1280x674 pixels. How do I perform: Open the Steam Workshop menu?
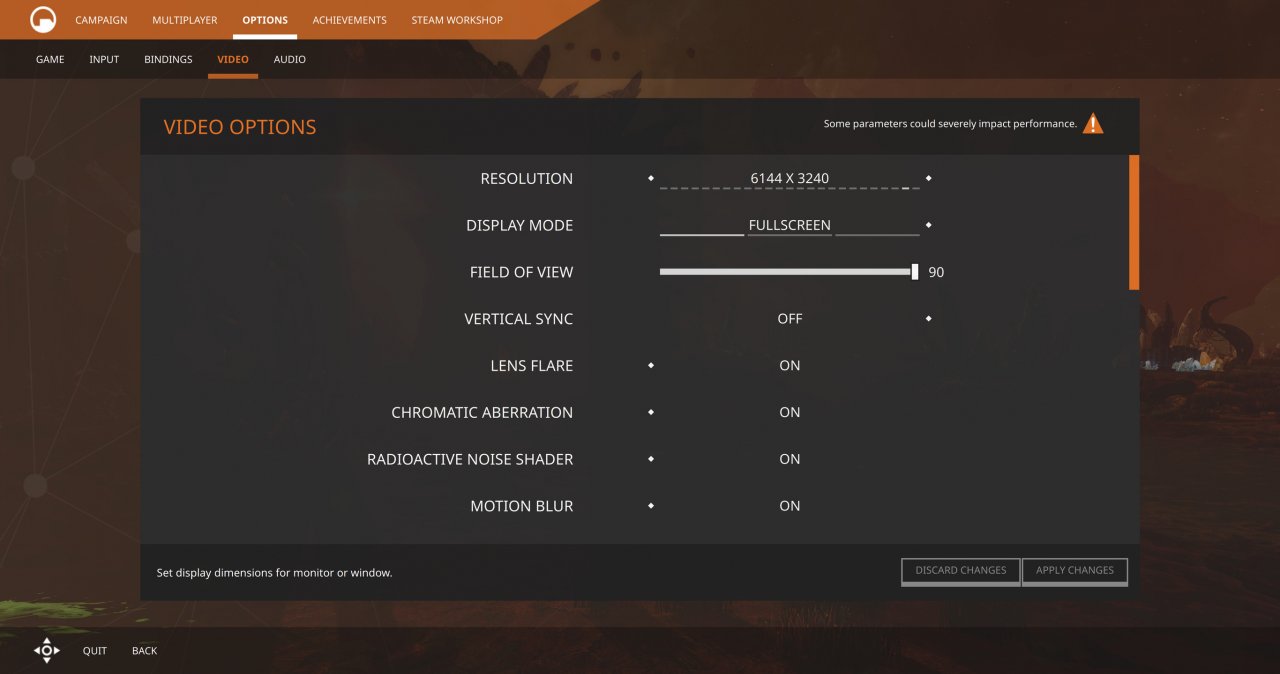[x=457, y=20]
